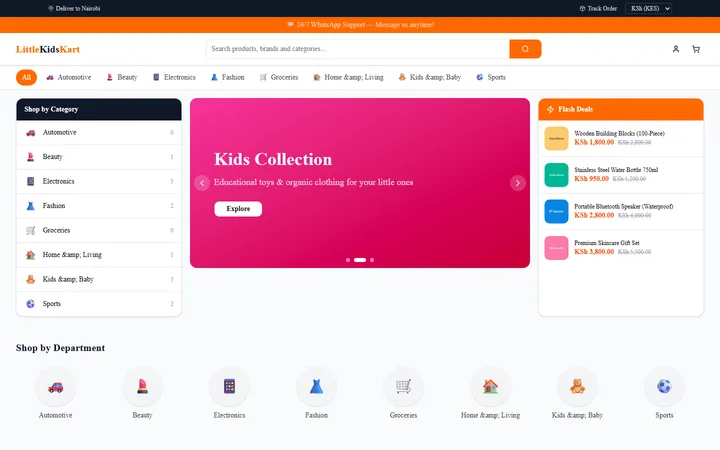Select the Automotive tab in the category bar

click(68, 77)
